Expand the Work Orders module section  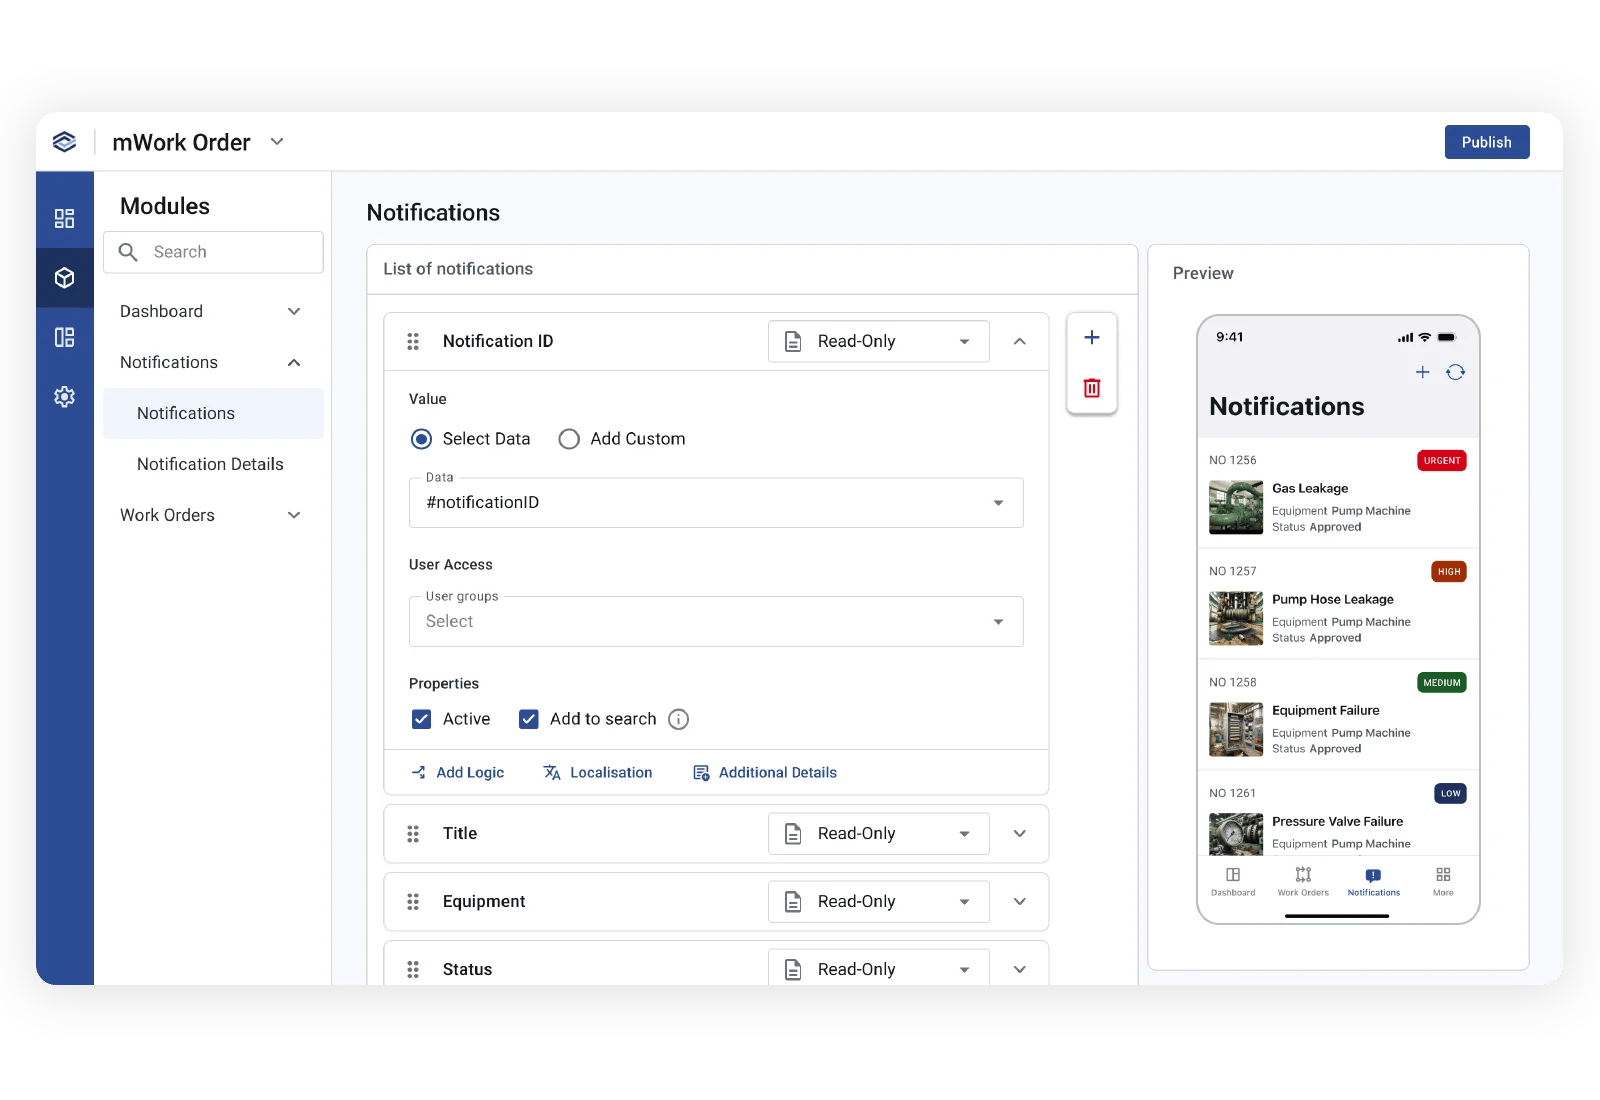coord(294,516)
